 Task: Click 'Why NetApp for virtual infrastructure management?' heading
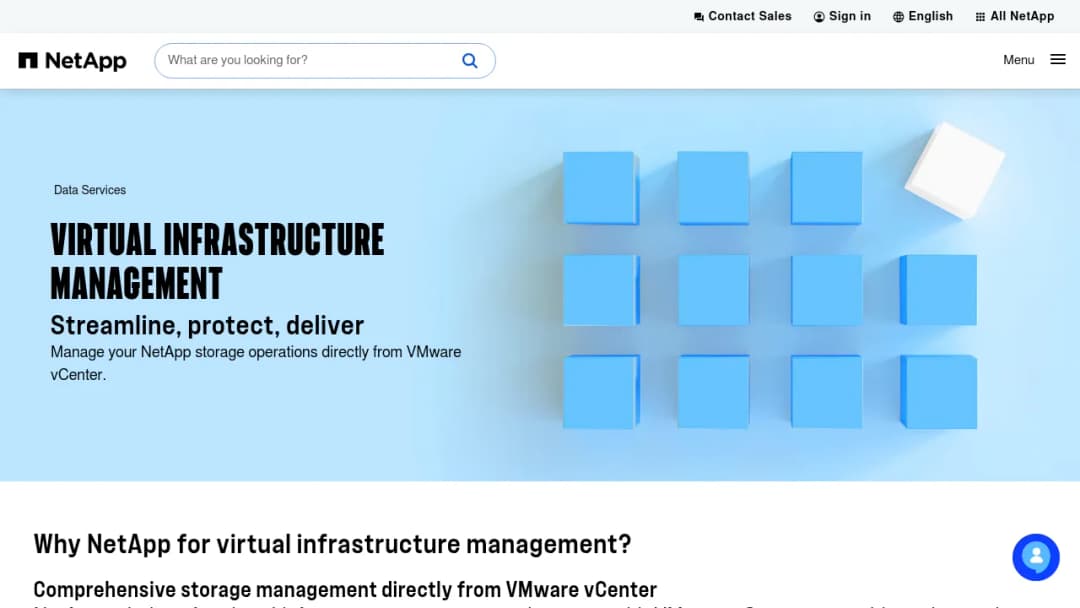332,544
